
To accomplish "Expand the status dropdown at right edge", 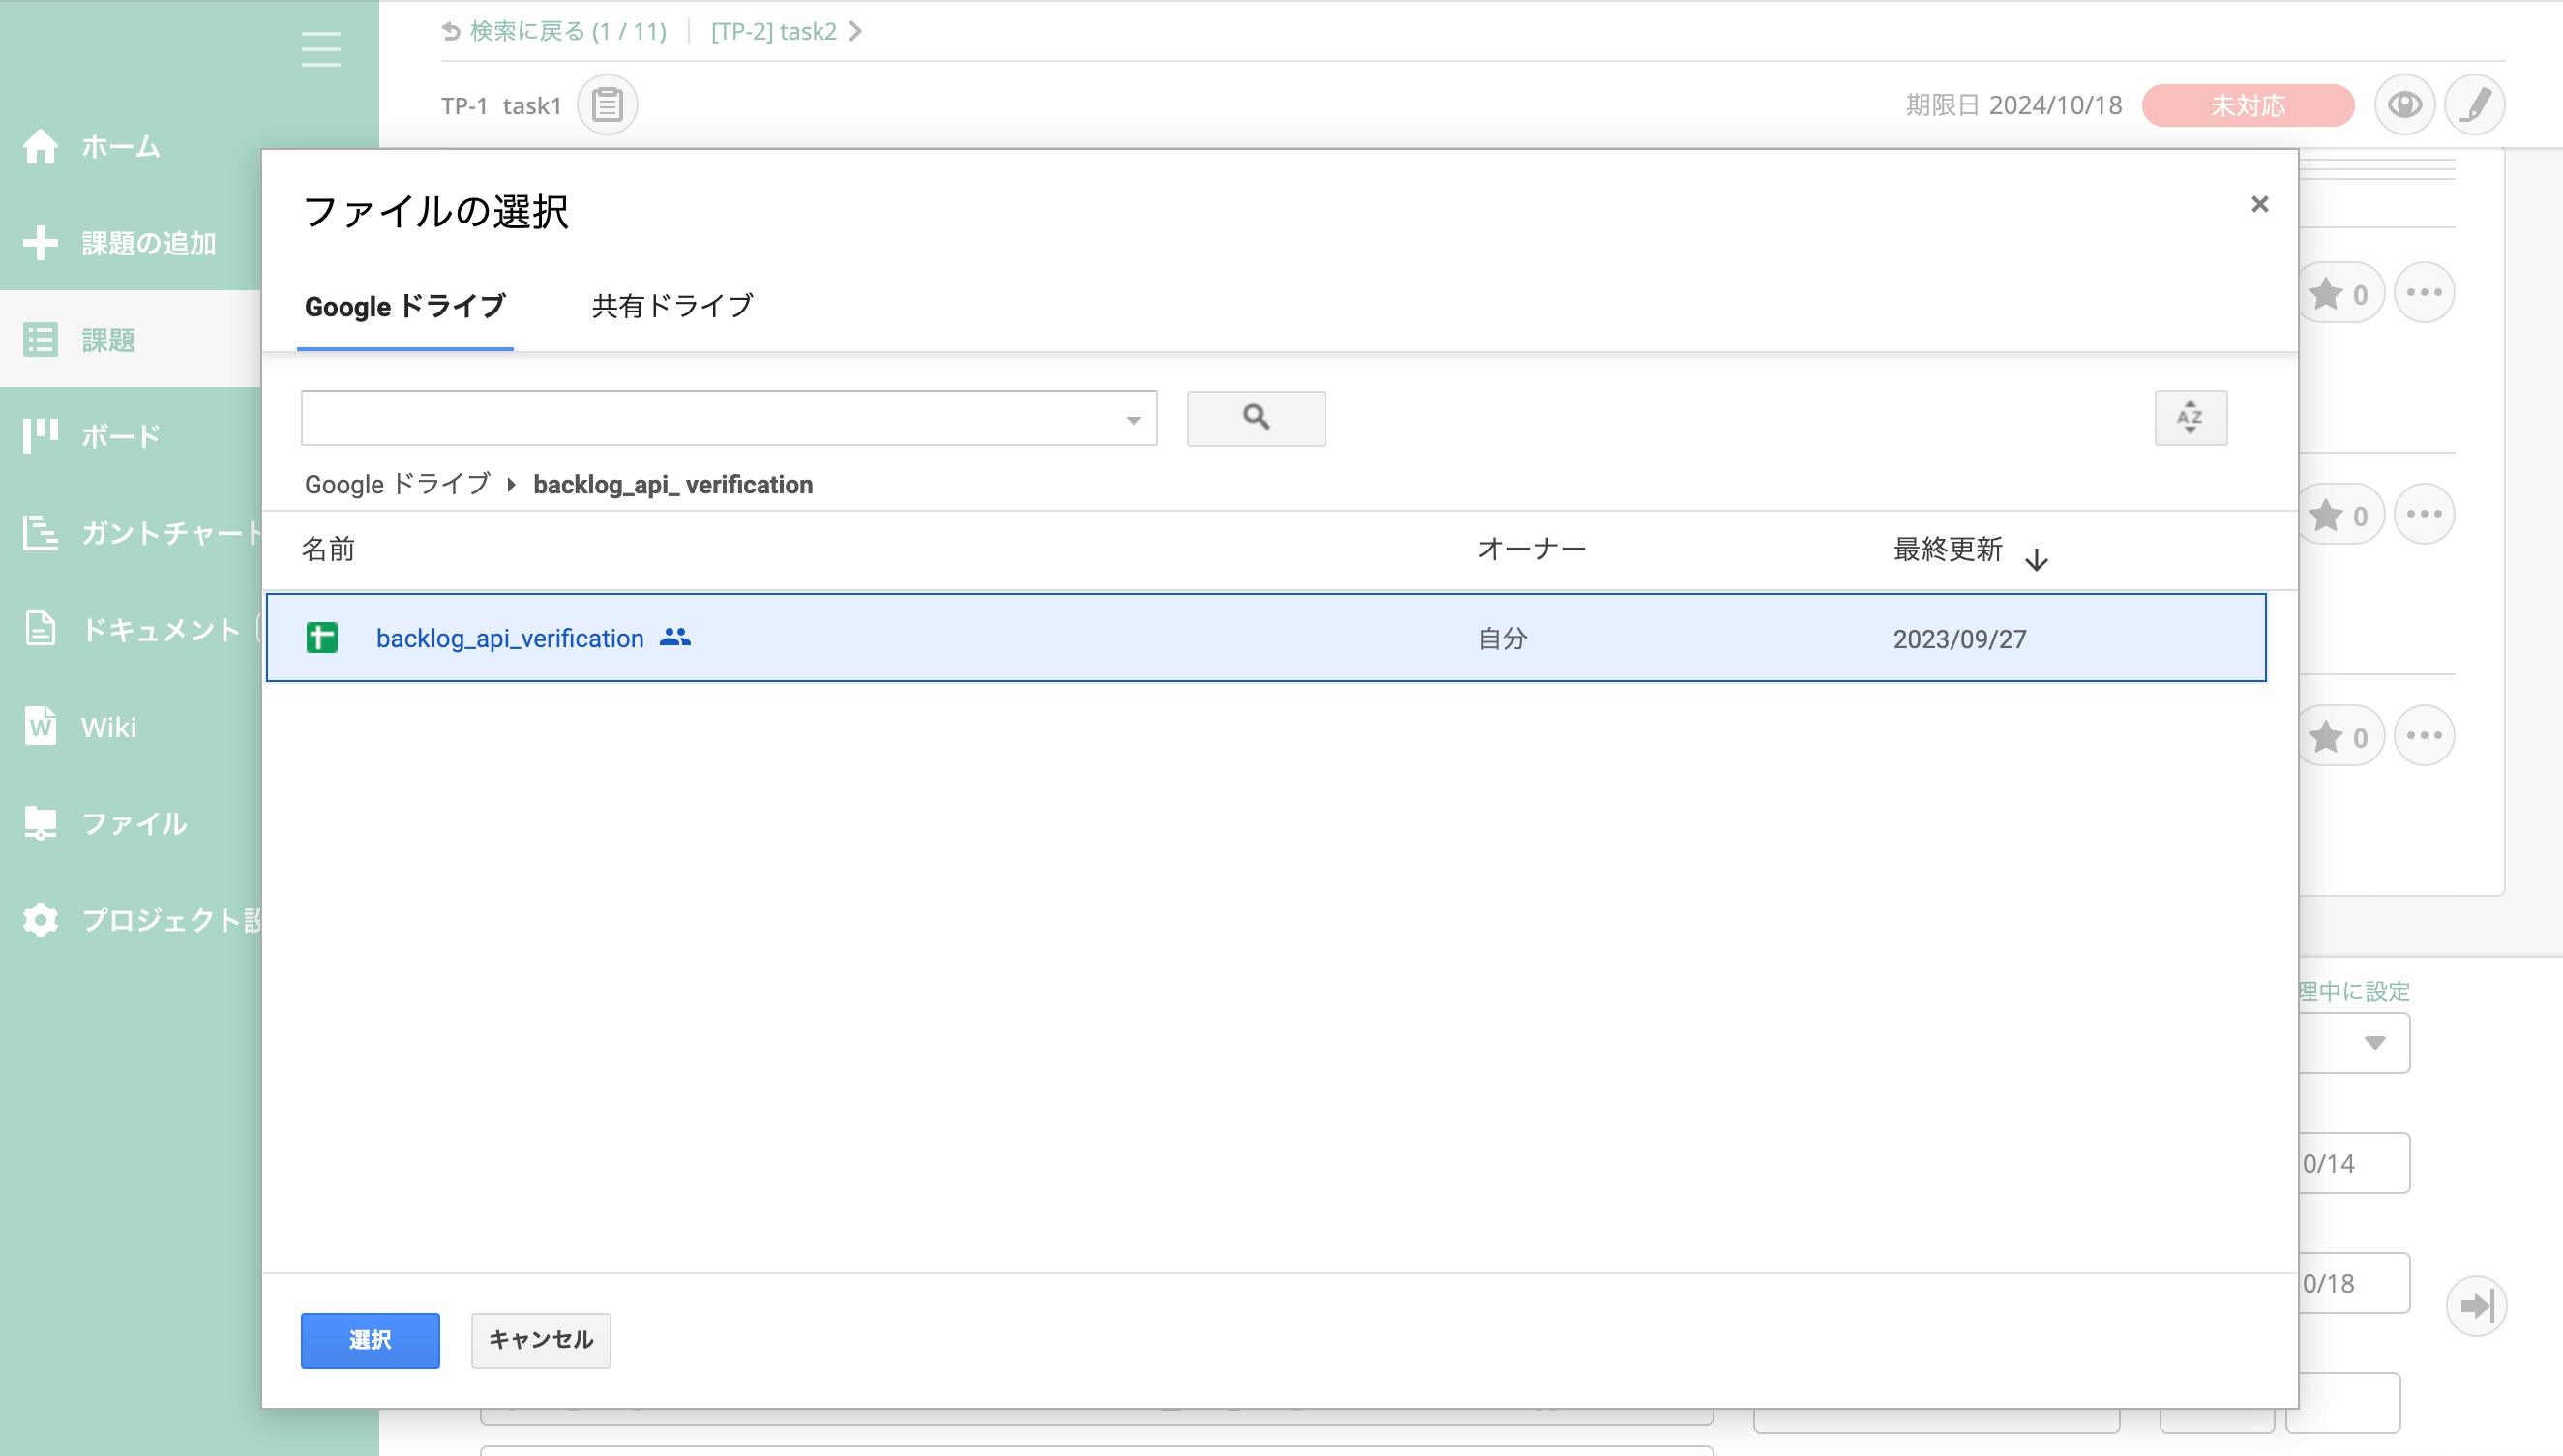I will [2374, 1043].
